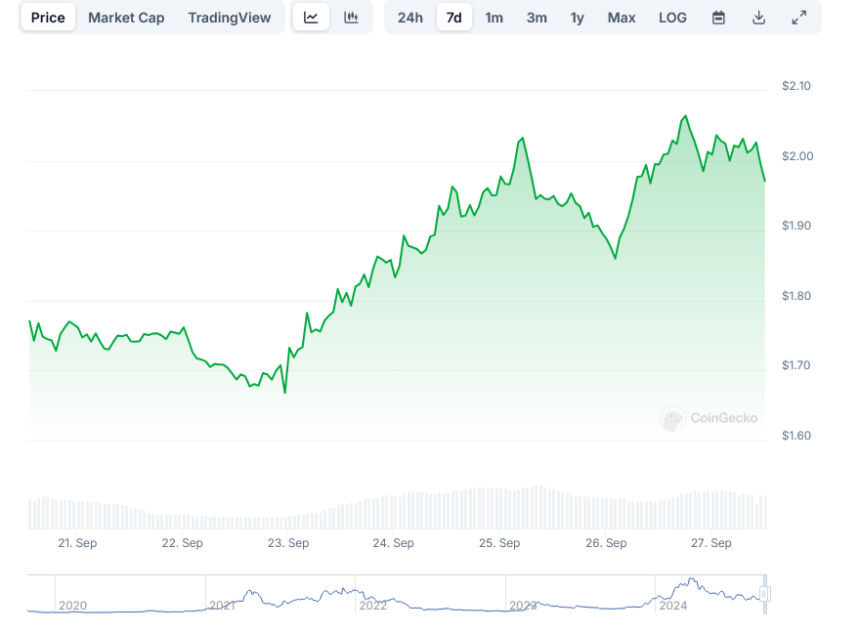Expand chart to fullscreen
This screenshot has height=632, width=860.
799,17
